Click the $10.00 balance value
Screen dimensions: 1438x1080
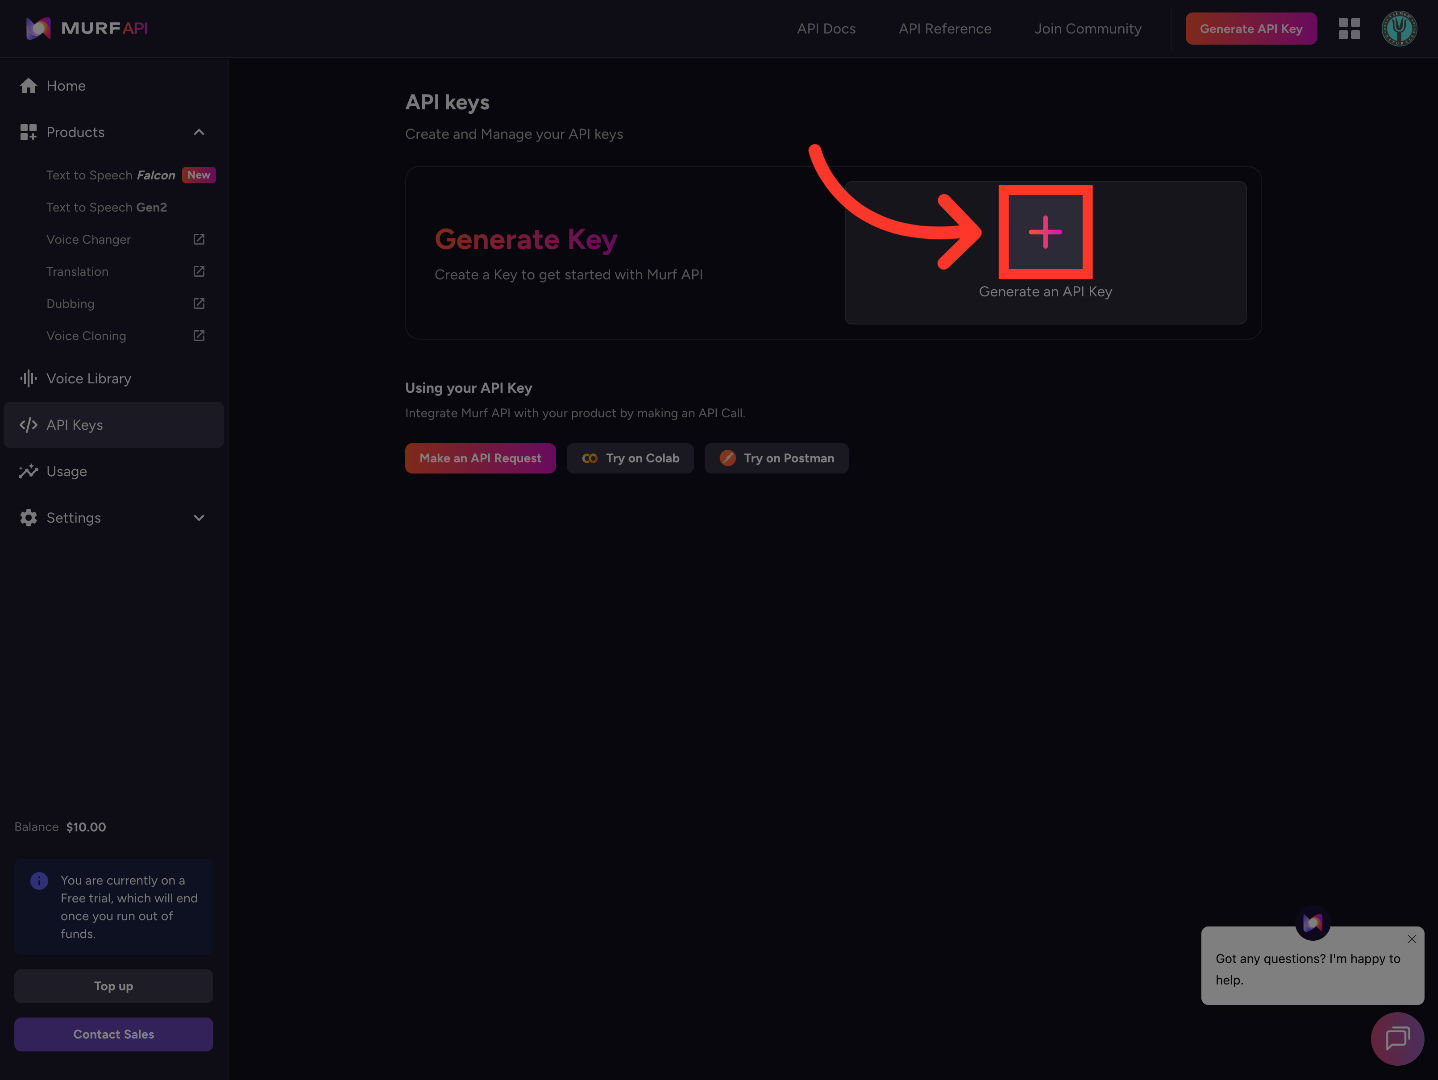pyautogui.click(x=86, y=827)
